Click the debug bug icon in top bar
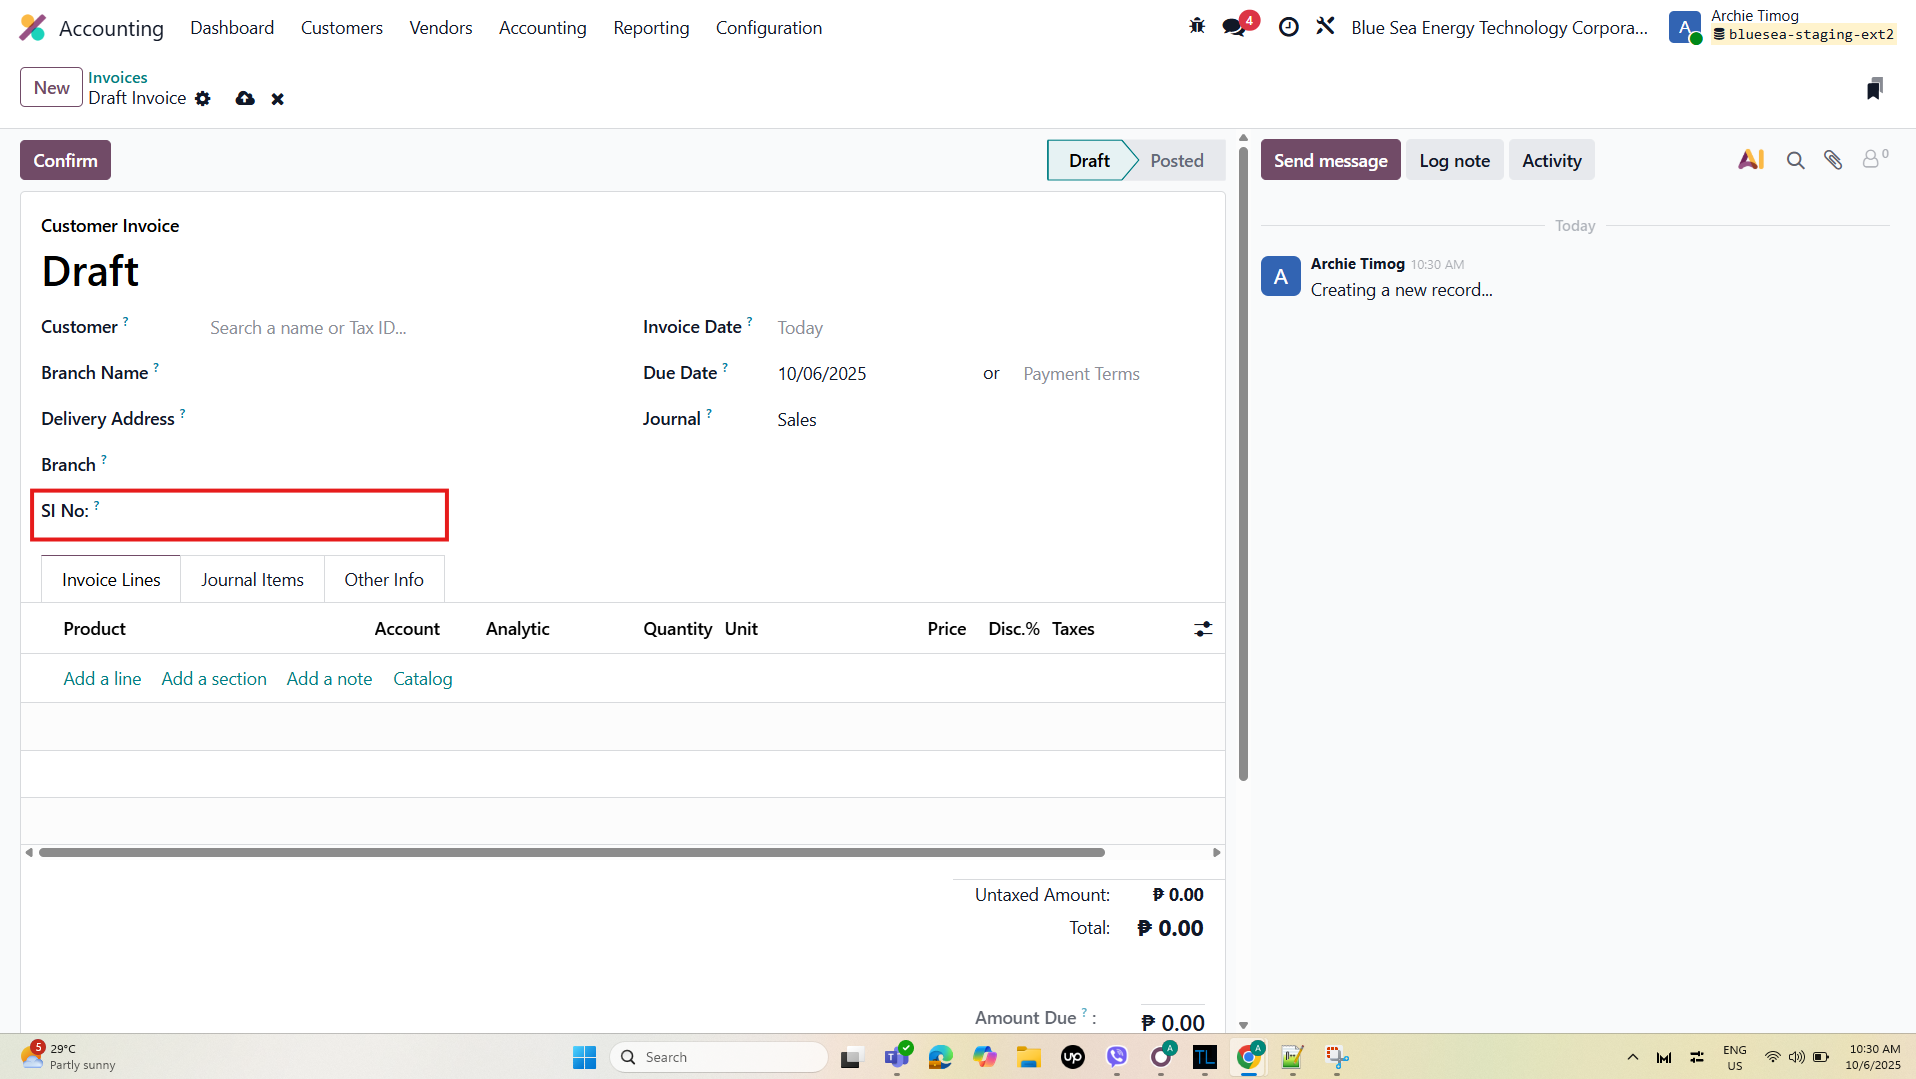 tap(1197, 27)
